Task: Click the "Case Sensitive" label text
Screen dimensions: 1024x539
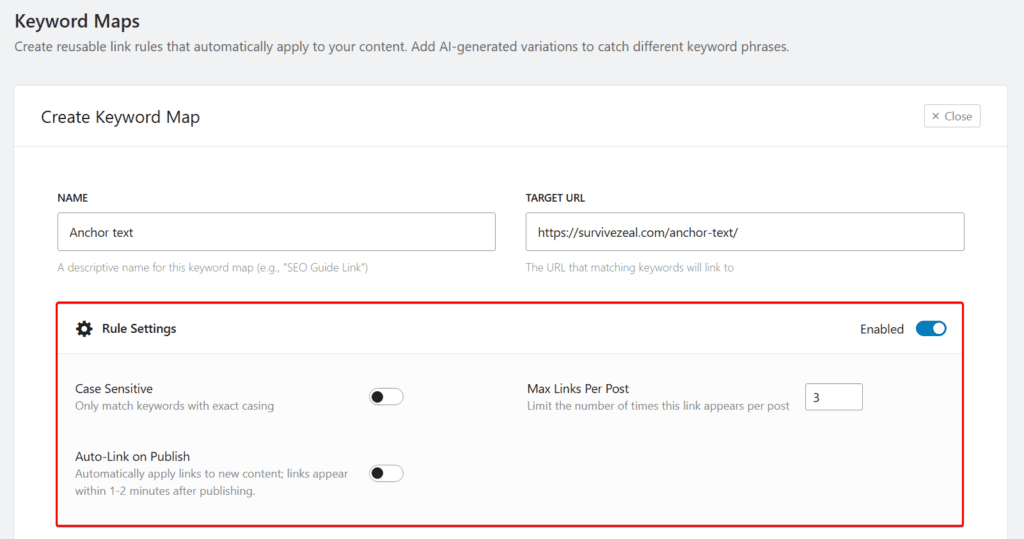Action: [x=114, y=388]
